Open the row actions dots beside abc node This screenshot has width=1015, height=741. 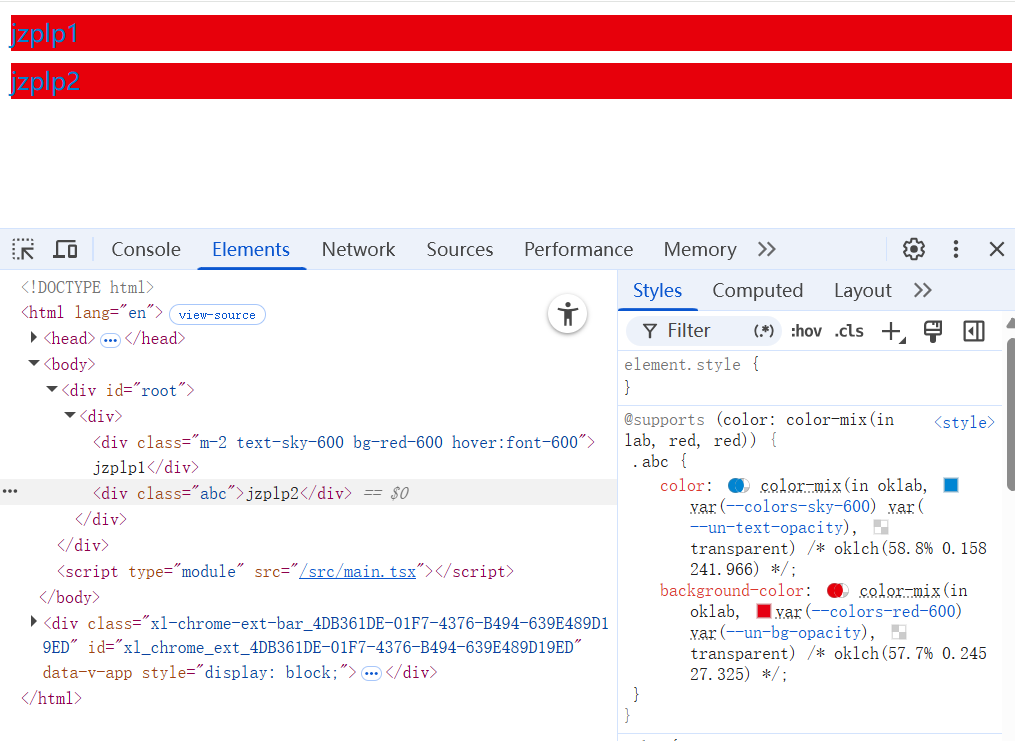coord(10,492)
